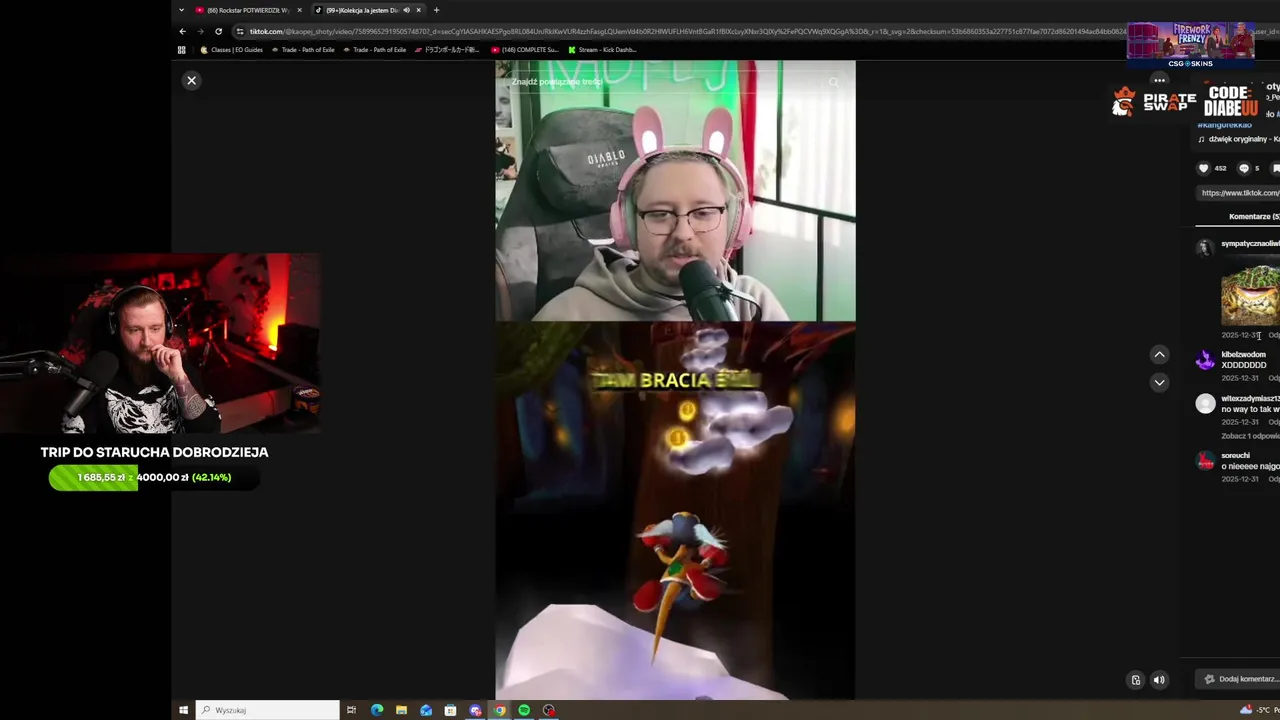Screen dimensions: 1280x720
Task: Open the OBS recording app on taskbar
Action: tap(548, 710)
